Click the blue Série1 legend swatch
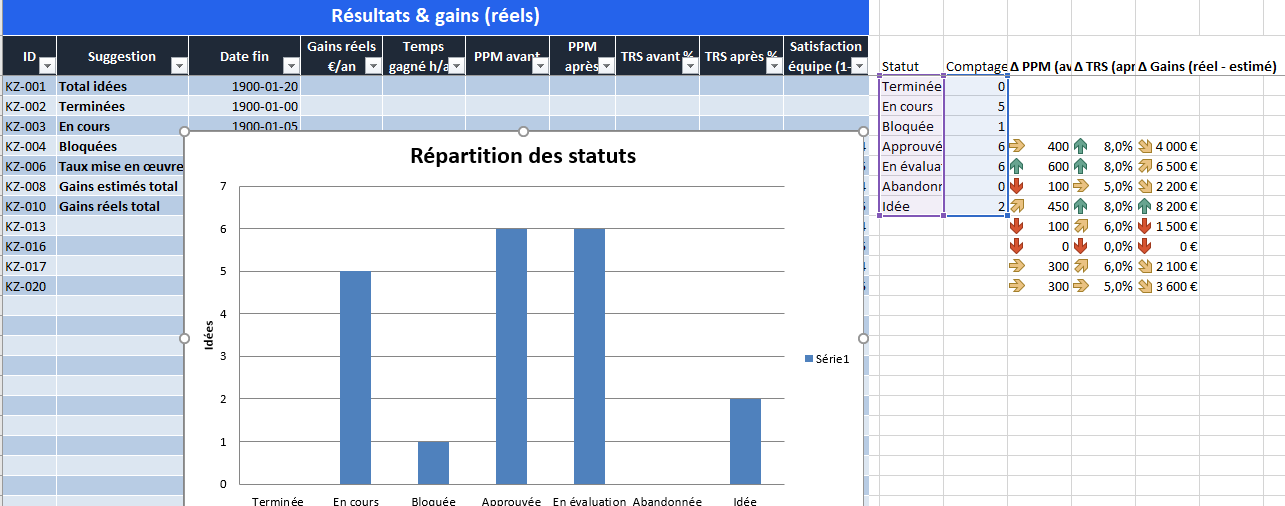The image size is (1285, 506). click(x=808, y=359)
